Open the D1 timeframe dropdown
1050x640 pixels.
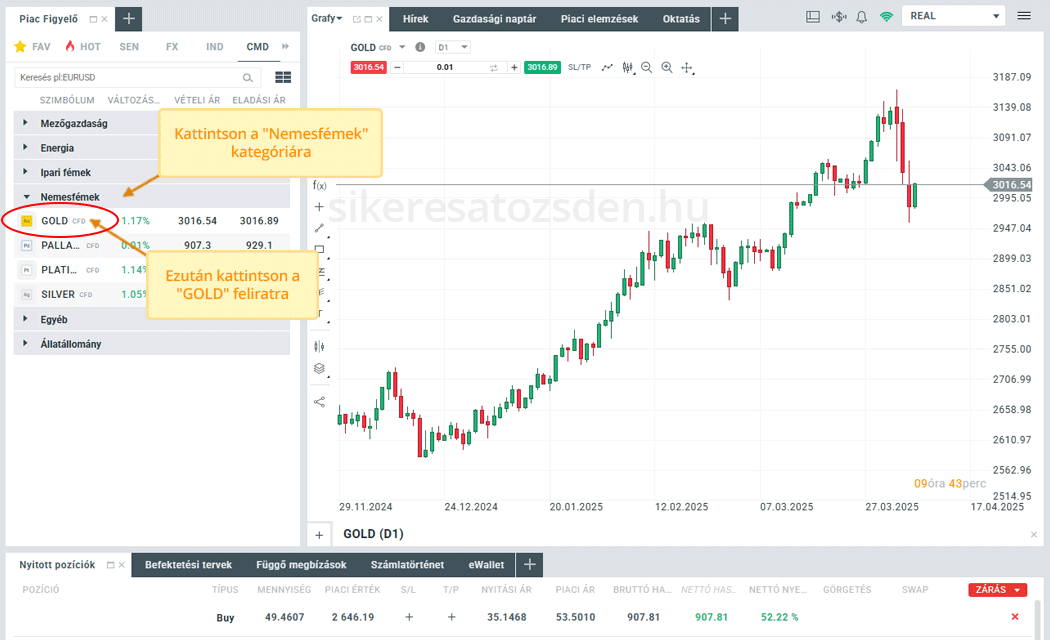(x=453, y=47)
